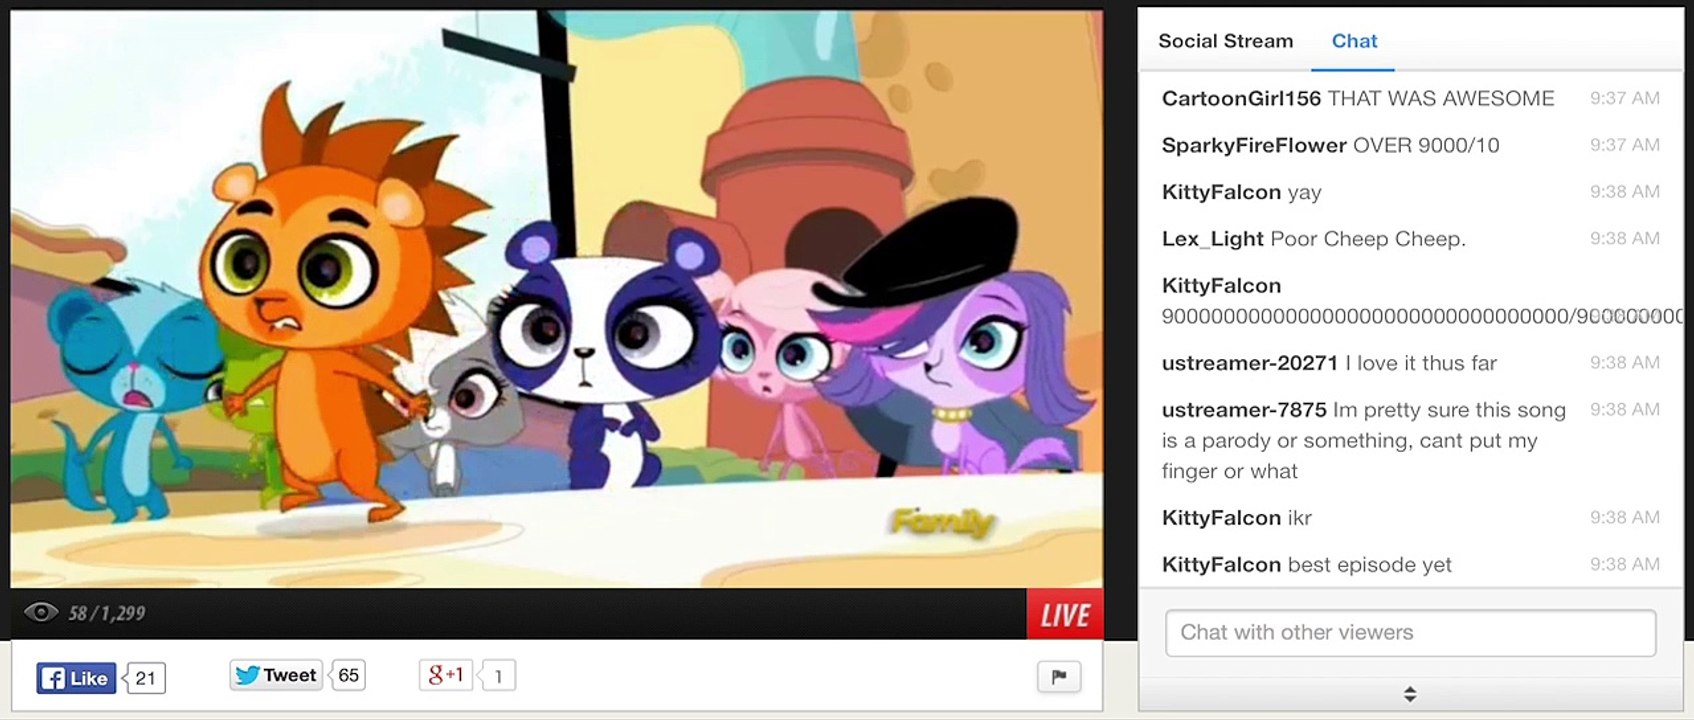Click KittyFalcon username beside 'ikr'
The image size is (1694, 720).
tap(1221, 518)
